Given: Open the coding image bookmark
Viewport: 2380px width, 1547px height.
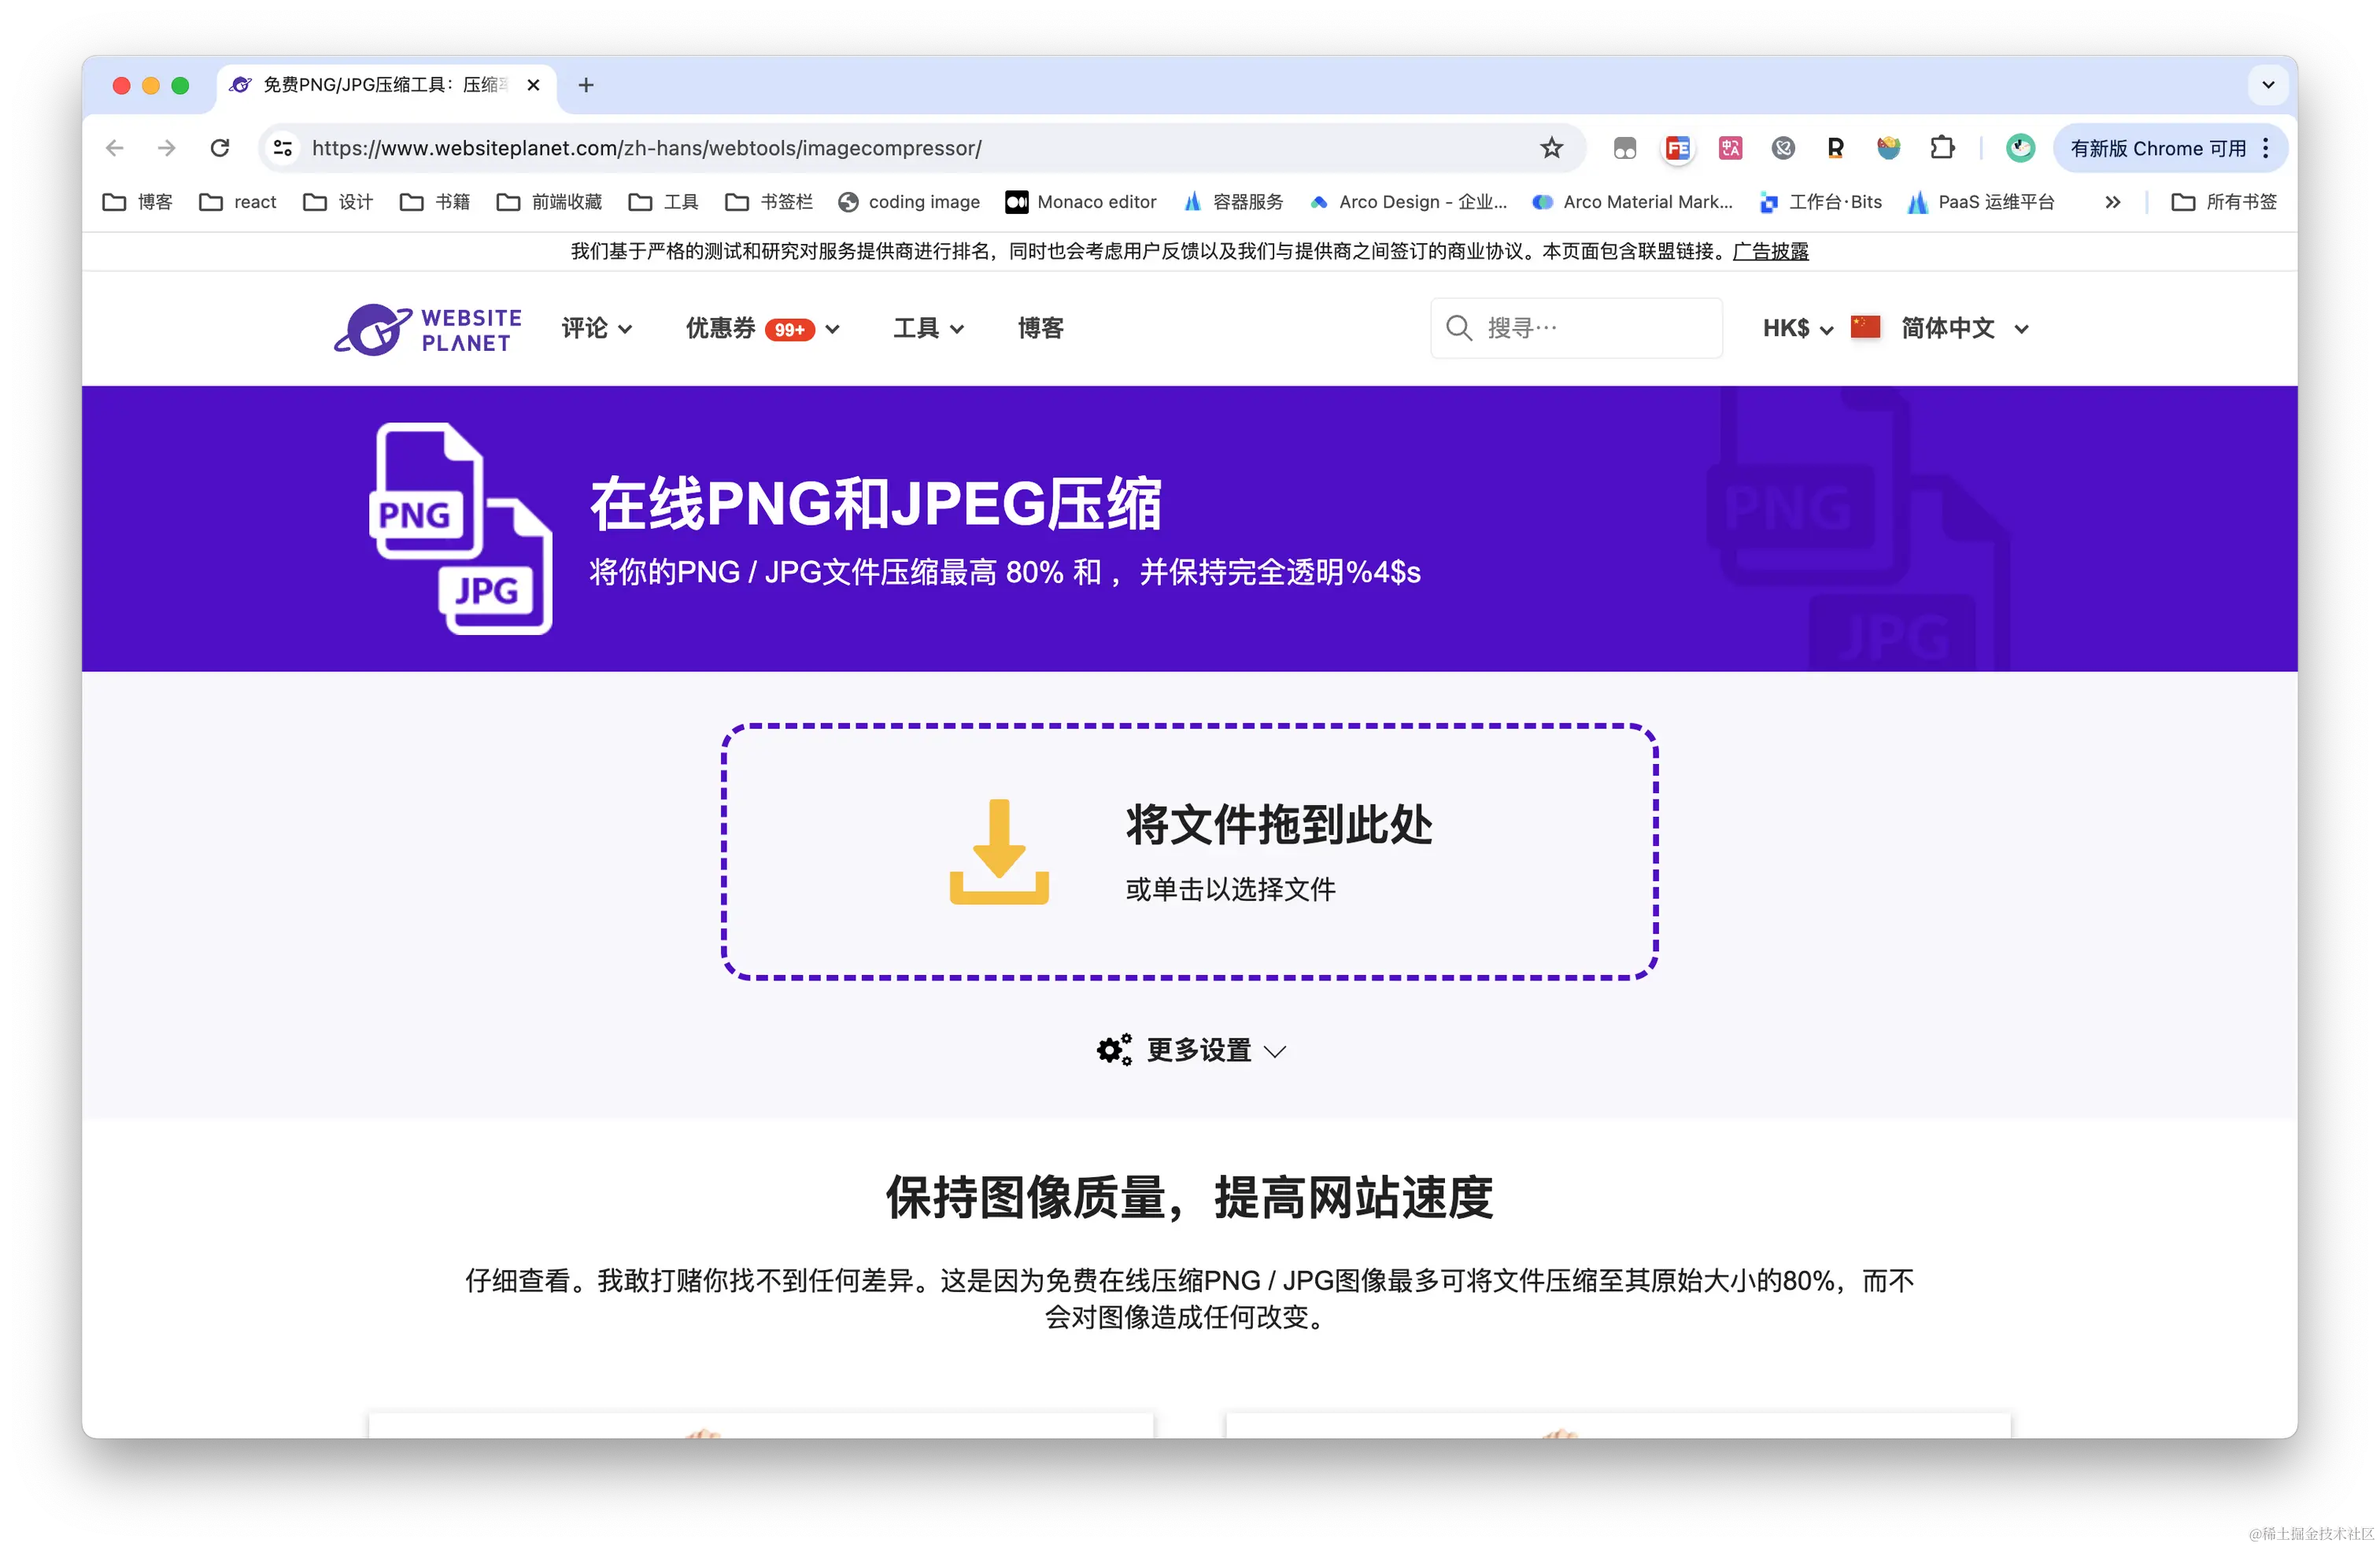Looking at the screenshot, I should pyautogui.click(x=910, y=202).
